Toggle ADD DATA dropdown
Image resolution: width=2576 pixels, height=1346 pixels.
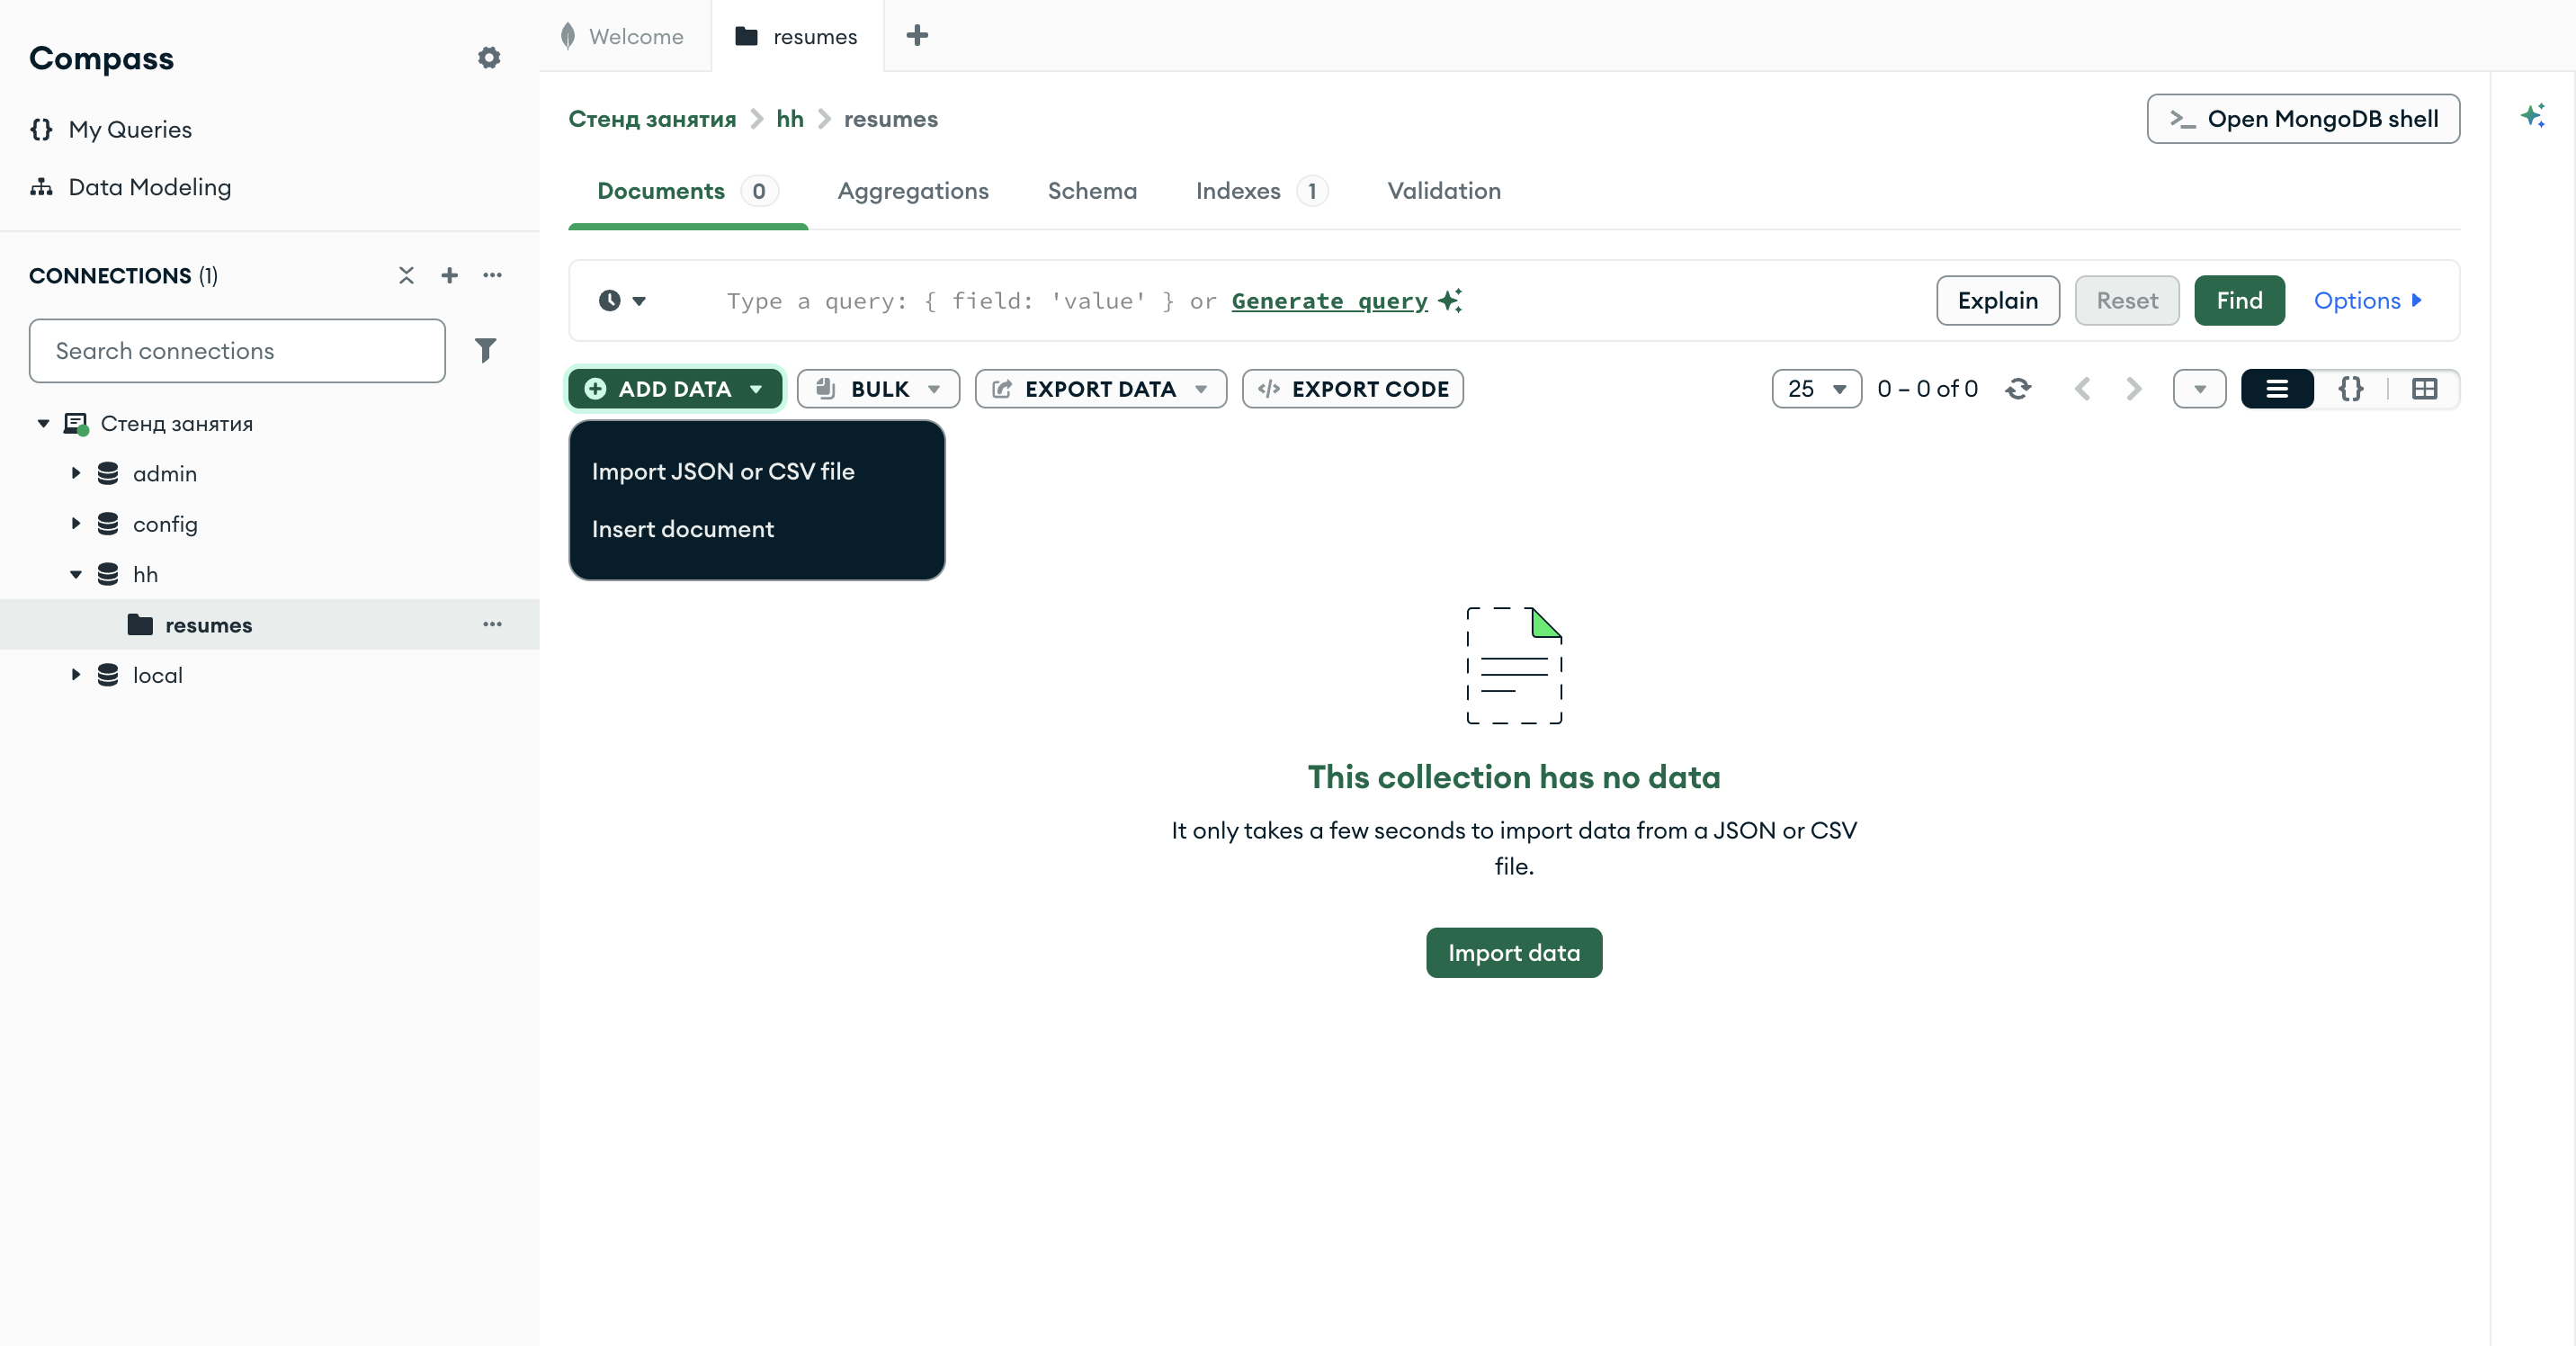(x=675, y=389)
